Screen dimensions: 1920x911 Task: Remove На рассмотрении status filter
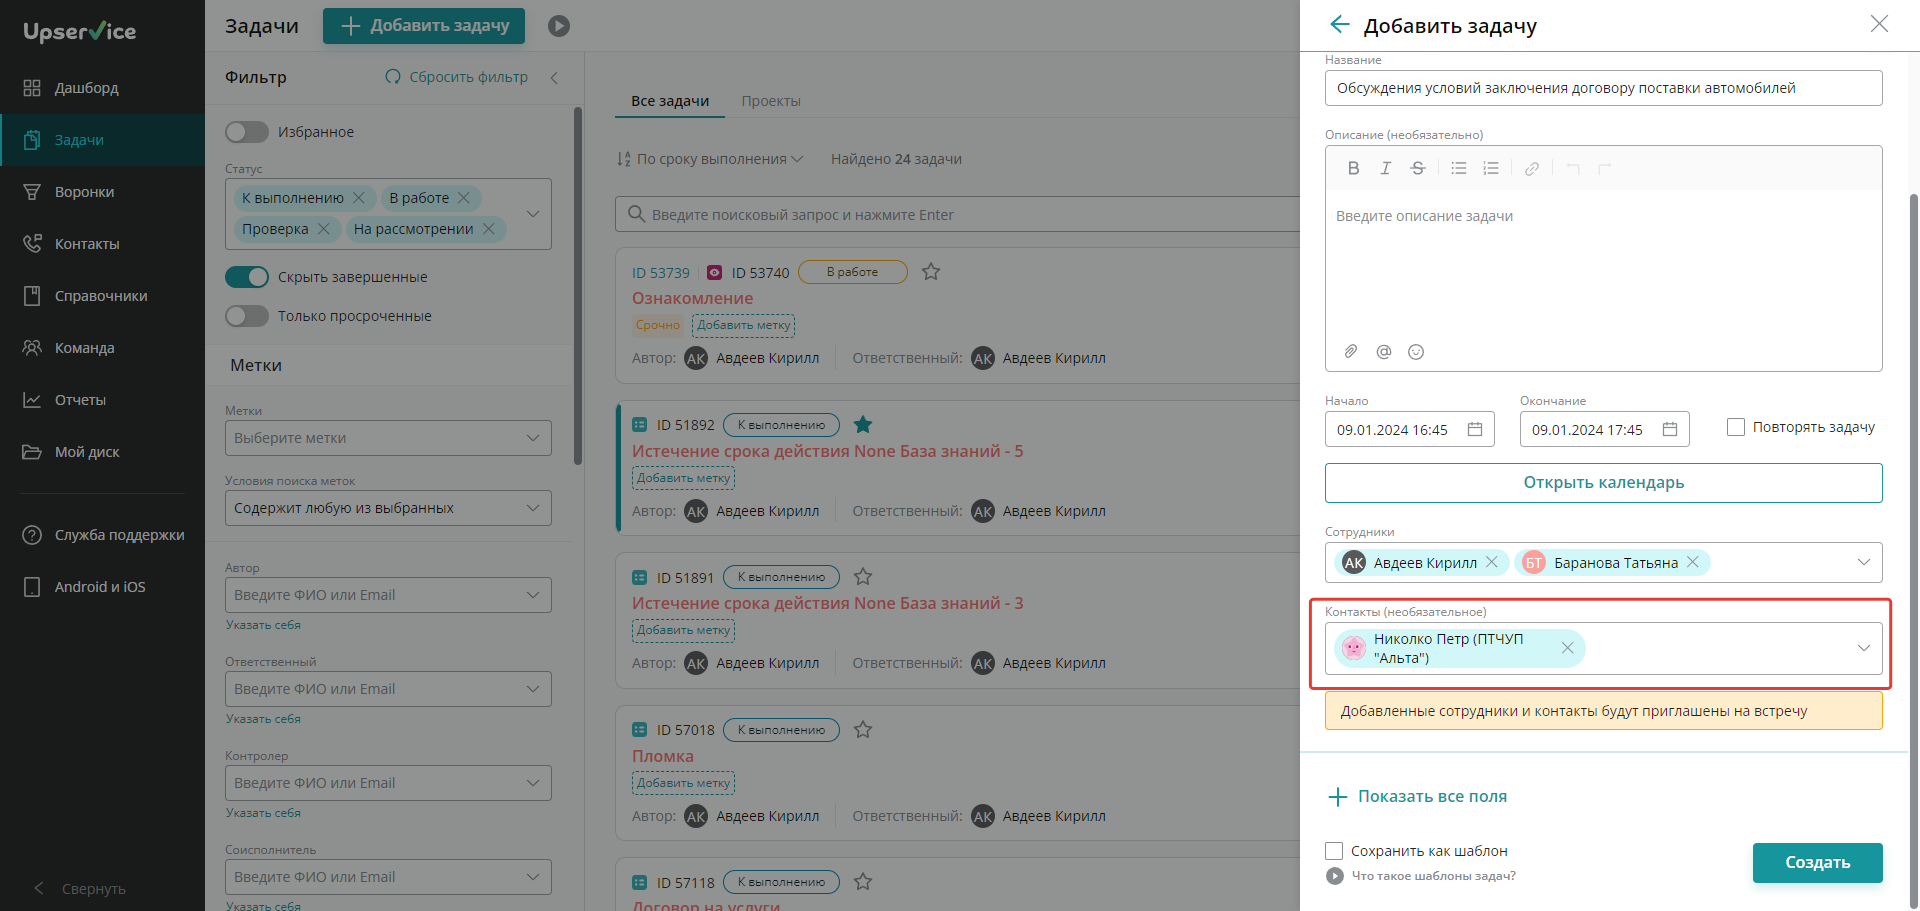pyautogui.click(x=489, y=229)
